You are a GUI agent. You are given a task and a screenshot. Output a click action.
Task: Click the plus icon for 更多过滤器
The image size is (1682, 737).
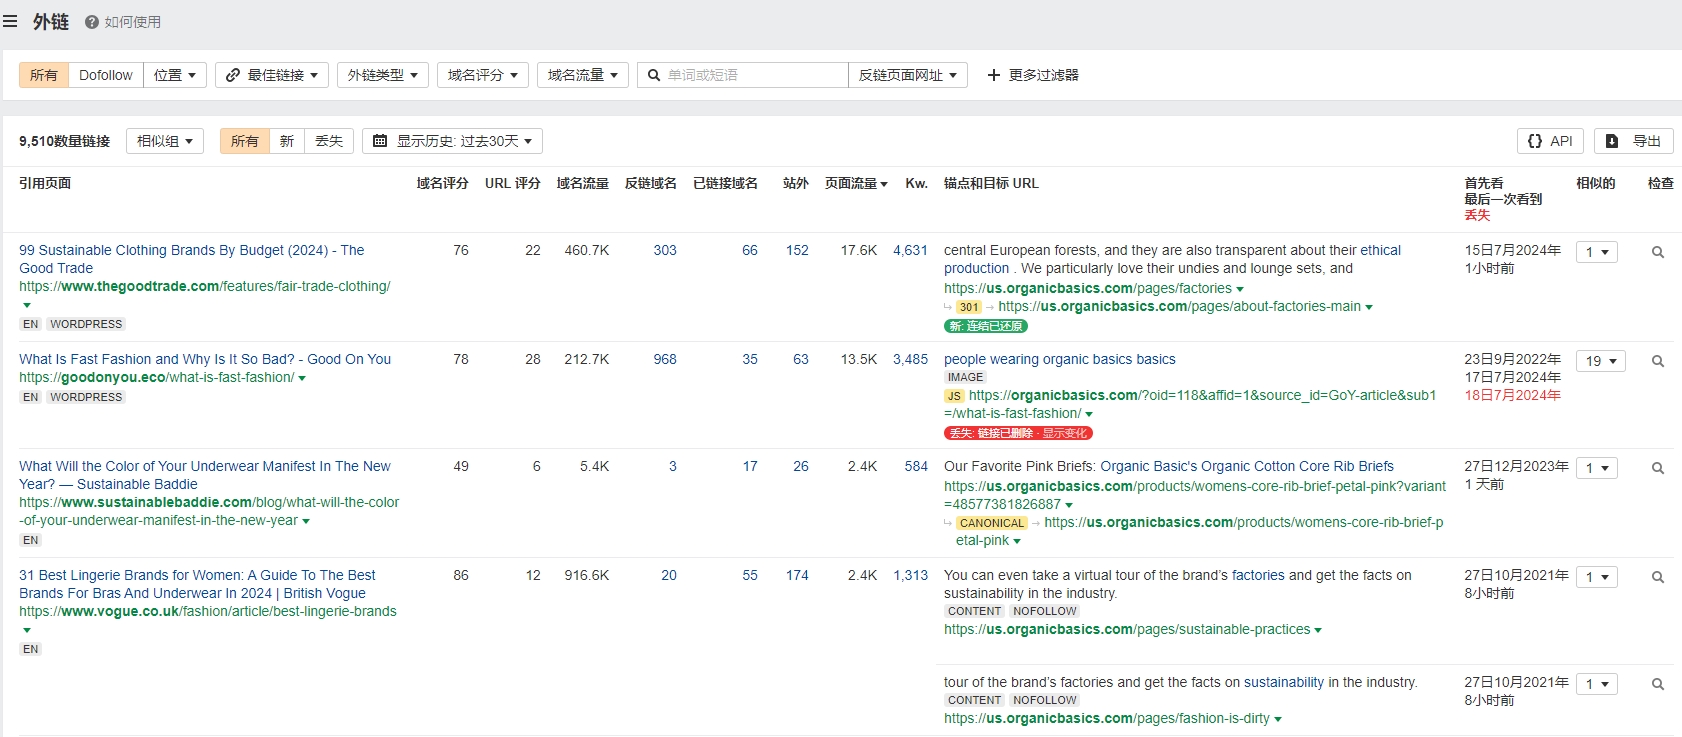(994, 75)
